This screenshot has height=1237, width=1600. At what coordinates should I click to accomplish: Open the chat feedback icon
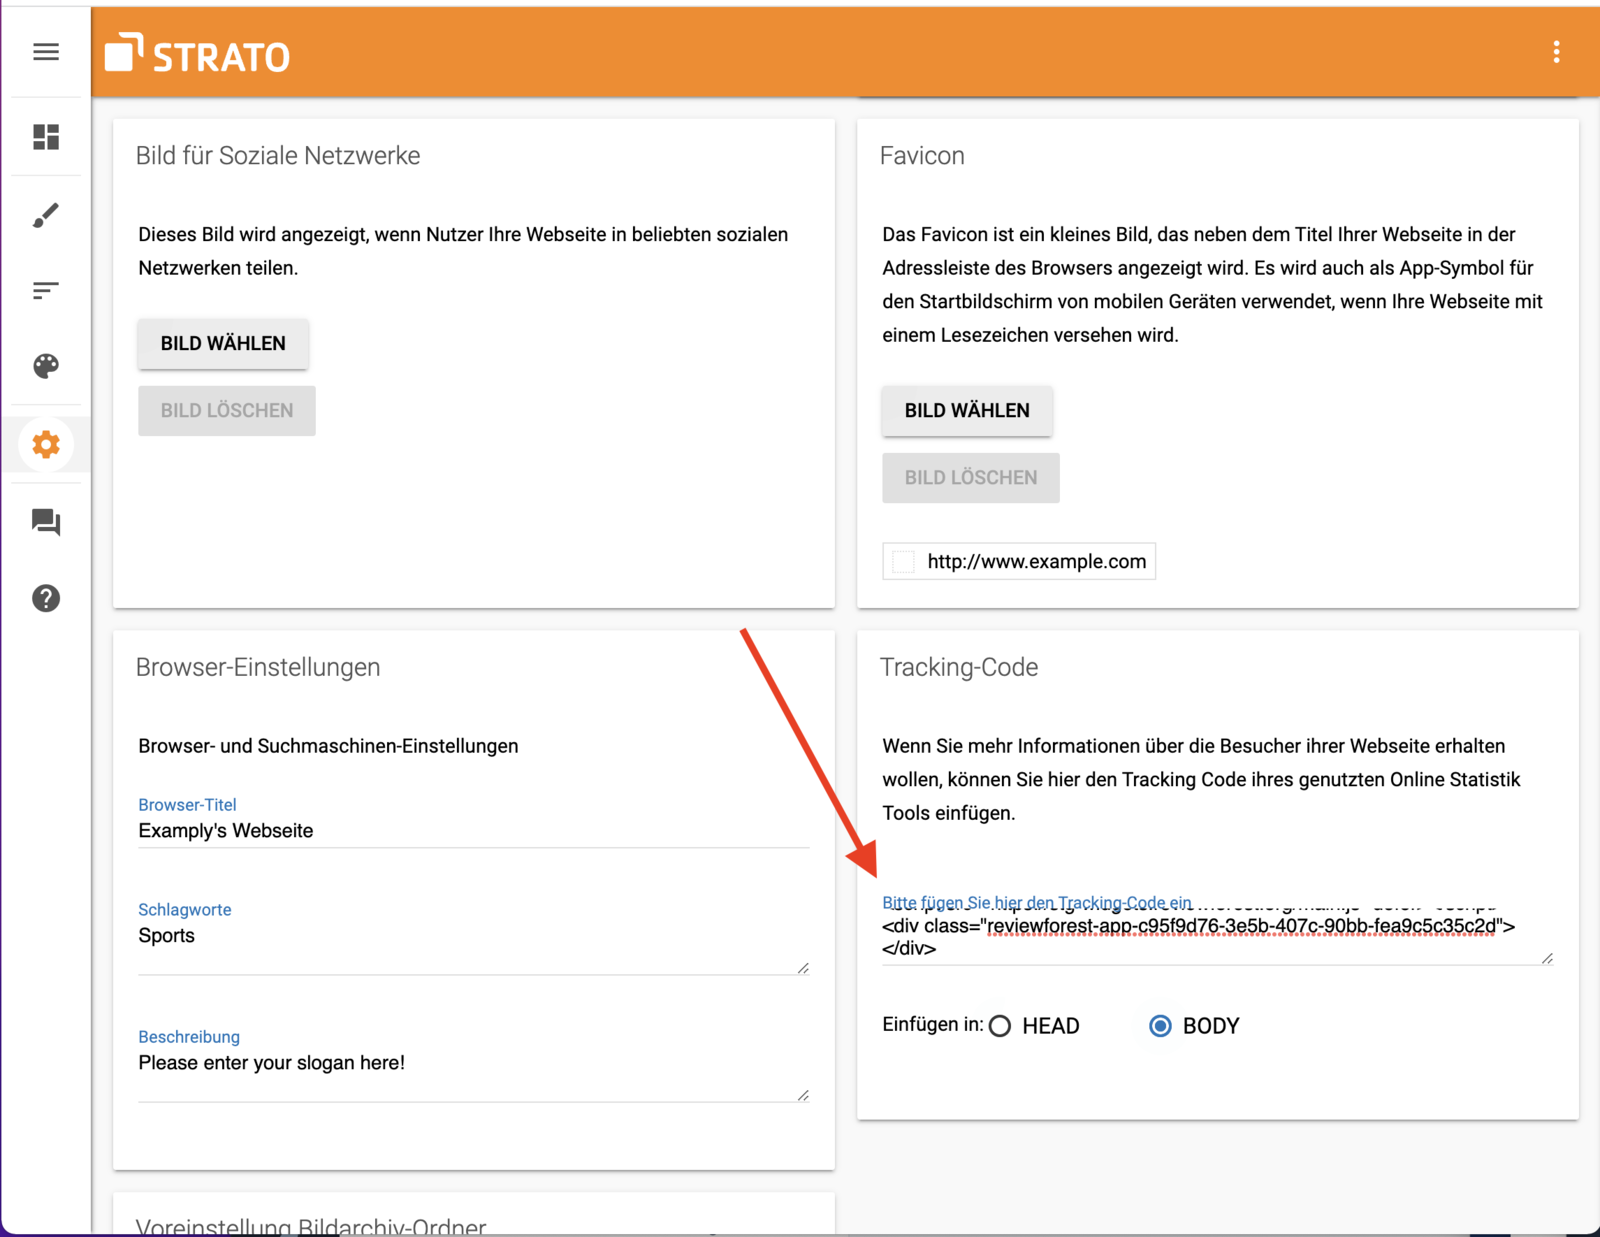[x=46, y=522]
